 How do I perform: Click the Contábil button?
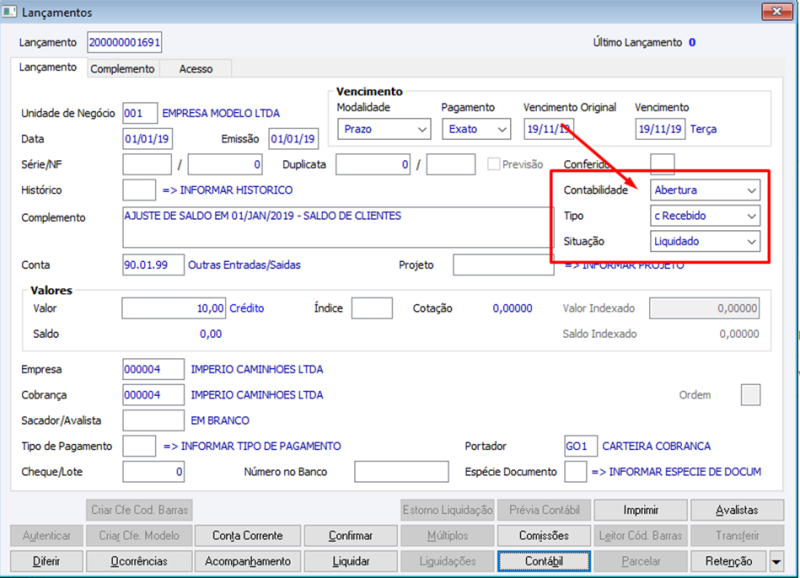[x=544, y=561]
